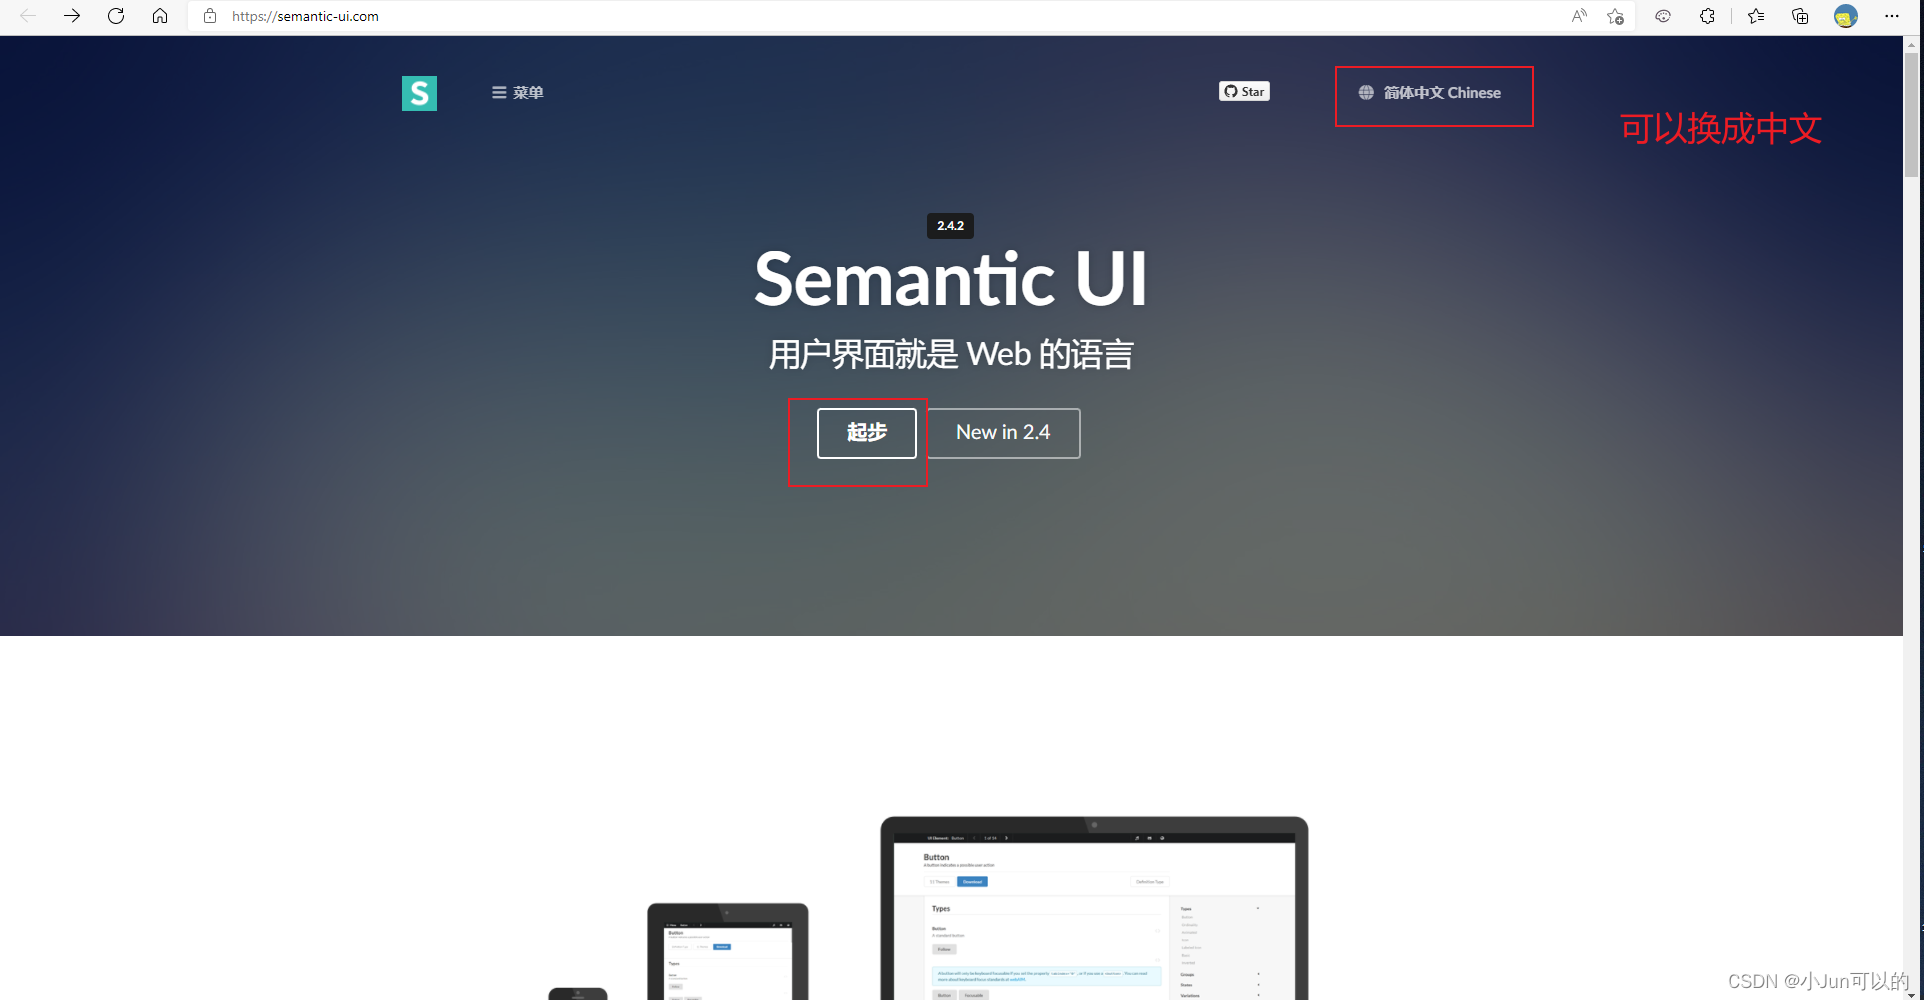Open the 简体中文 Chinese language dropdown

[1430, 93]
